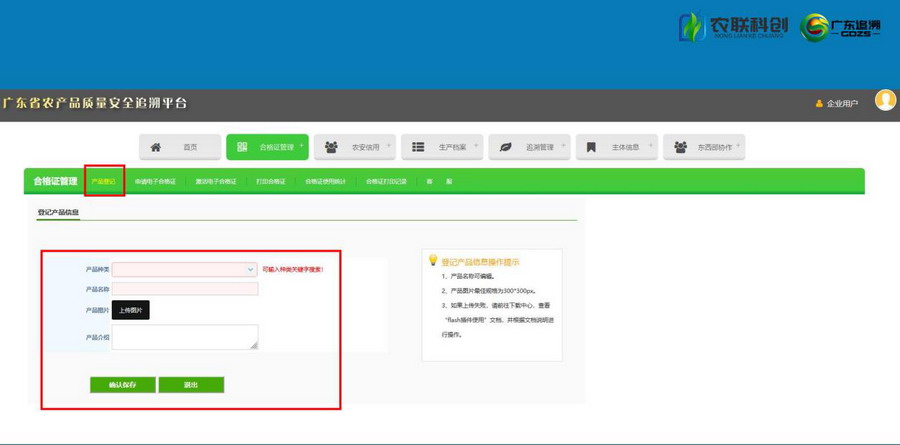This screenshot has height=445, width=900.
Task: Open the 产品登记 submenu tab
Action: click(104, 181)
